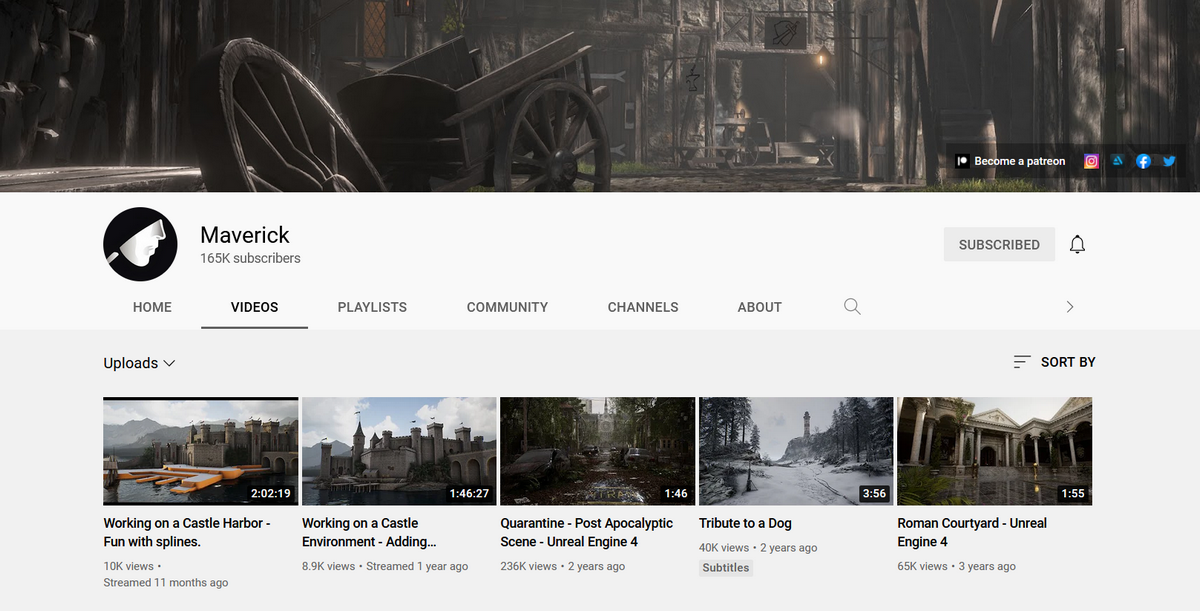Image resolution: width=1200 pixels, height=611 pixels.
Task: Click the Maverick channel avatar
Action: [140, 244]
